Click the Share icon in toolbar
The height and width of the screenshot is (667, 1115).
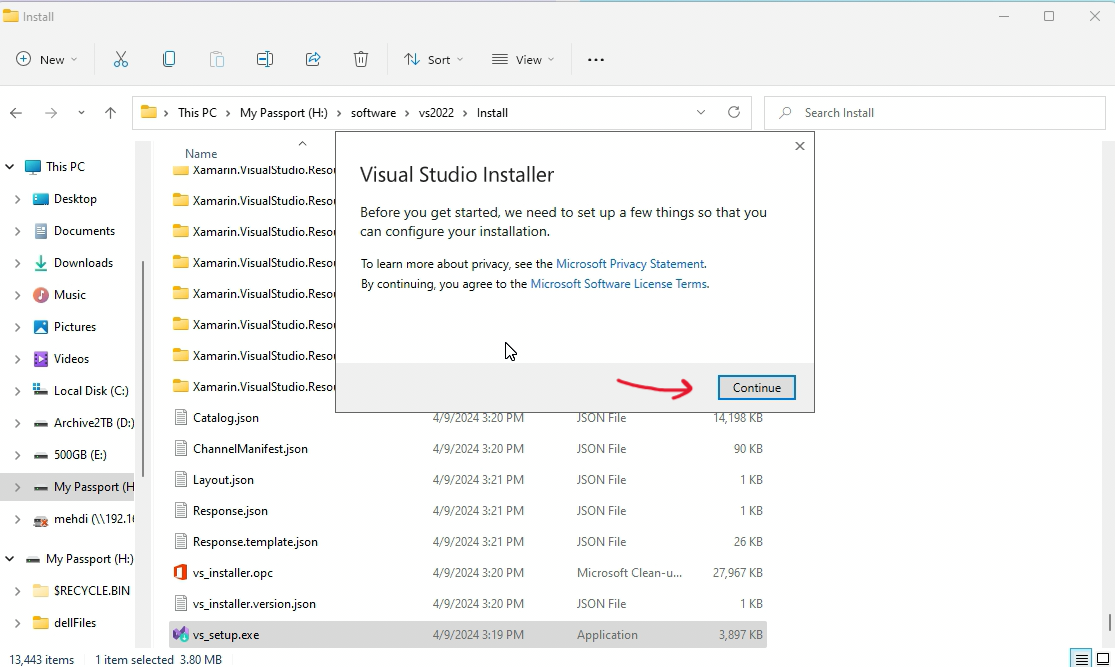[313, 60]
